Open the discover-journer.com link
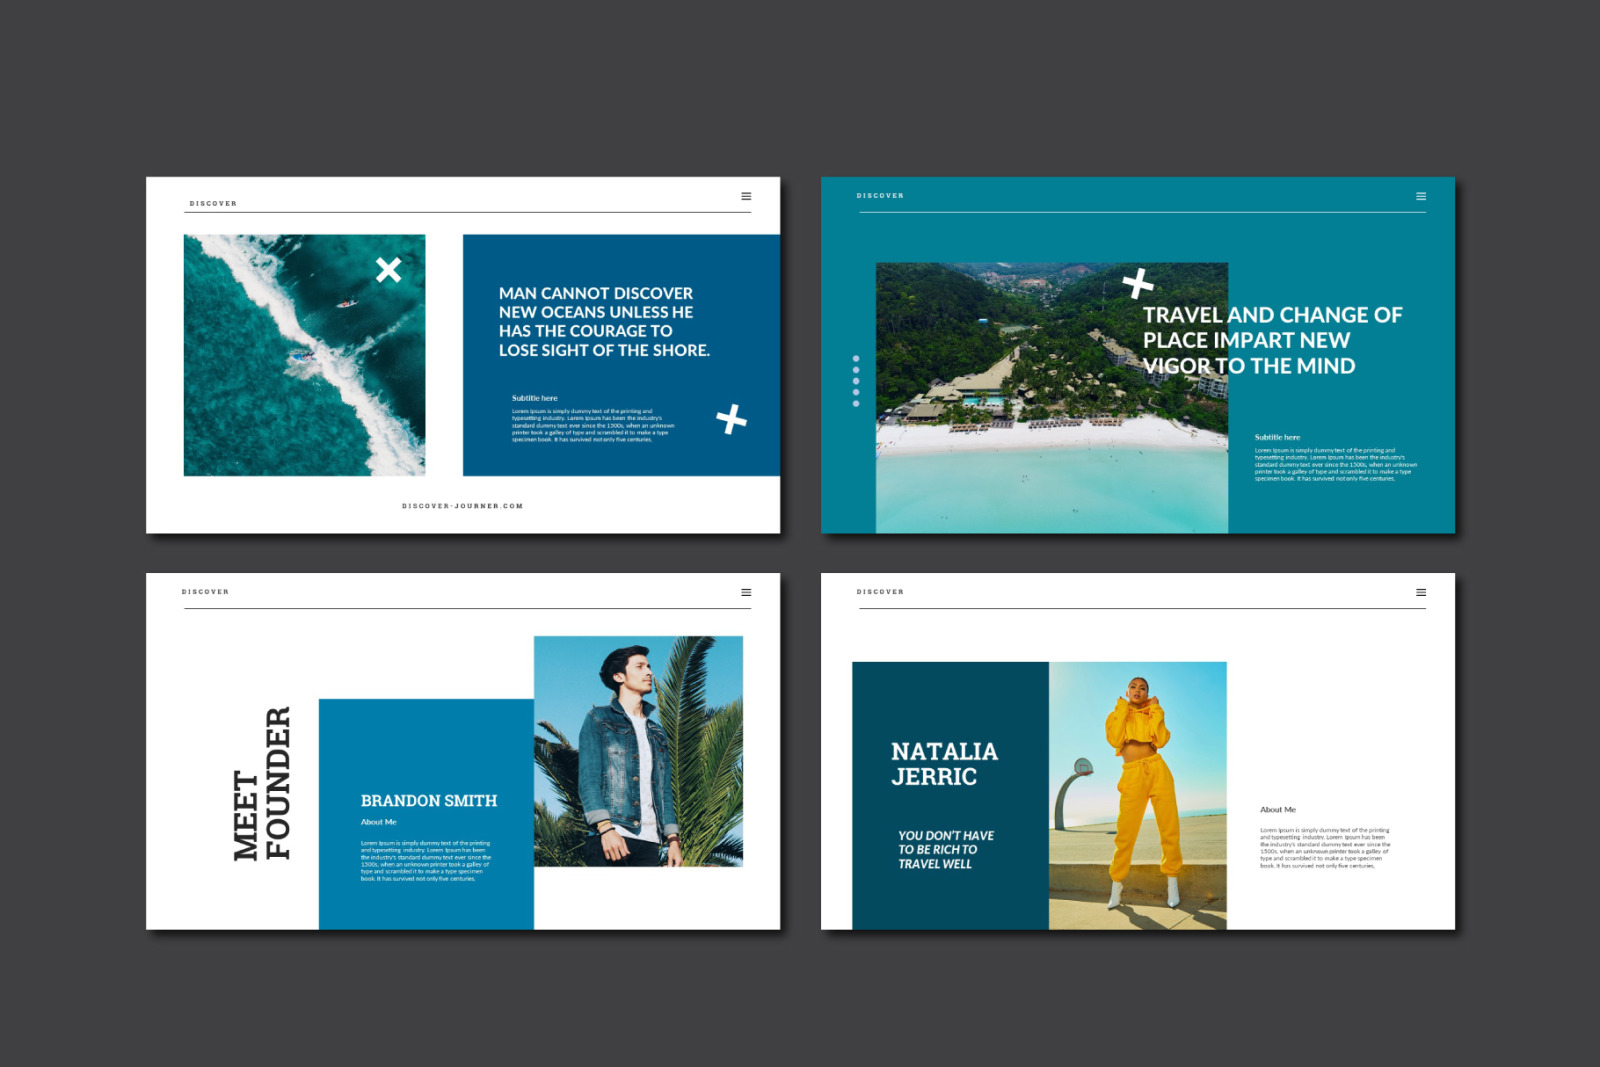Screen dimensions: 1600x1067 click(x=462, y=506)
